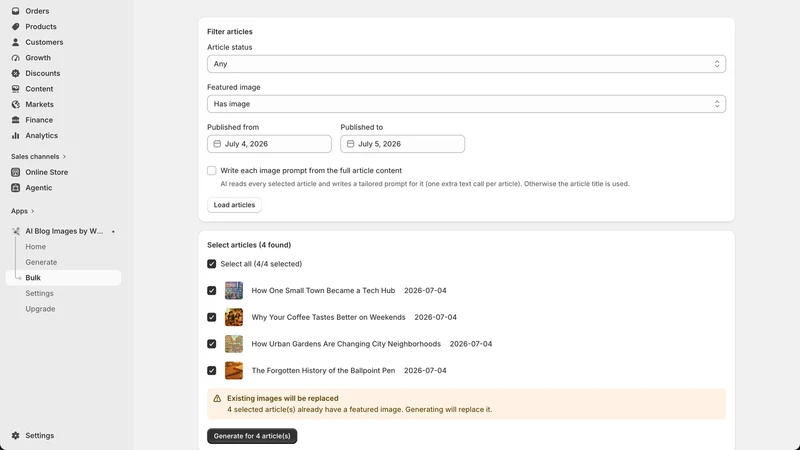800x450 pixels.
Task: Click the Published from date field
Action: pos(269,144)
